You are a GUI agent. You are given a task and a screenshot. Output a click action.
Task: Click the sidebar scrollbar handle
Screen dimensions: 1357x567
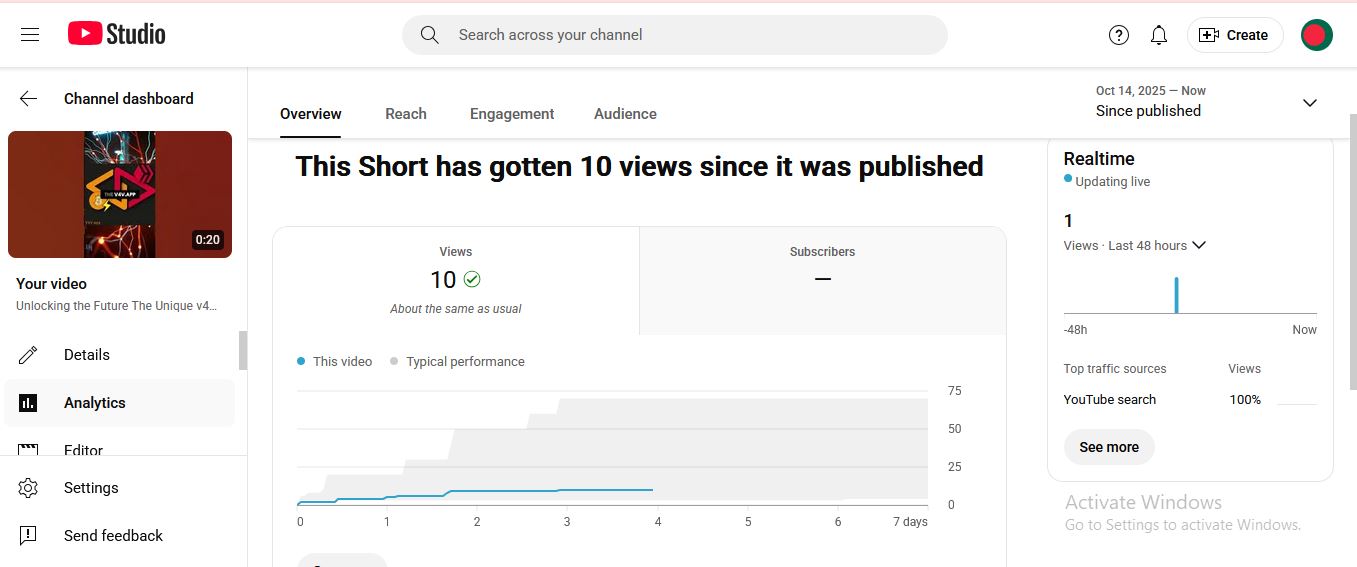tap(242, 351)
